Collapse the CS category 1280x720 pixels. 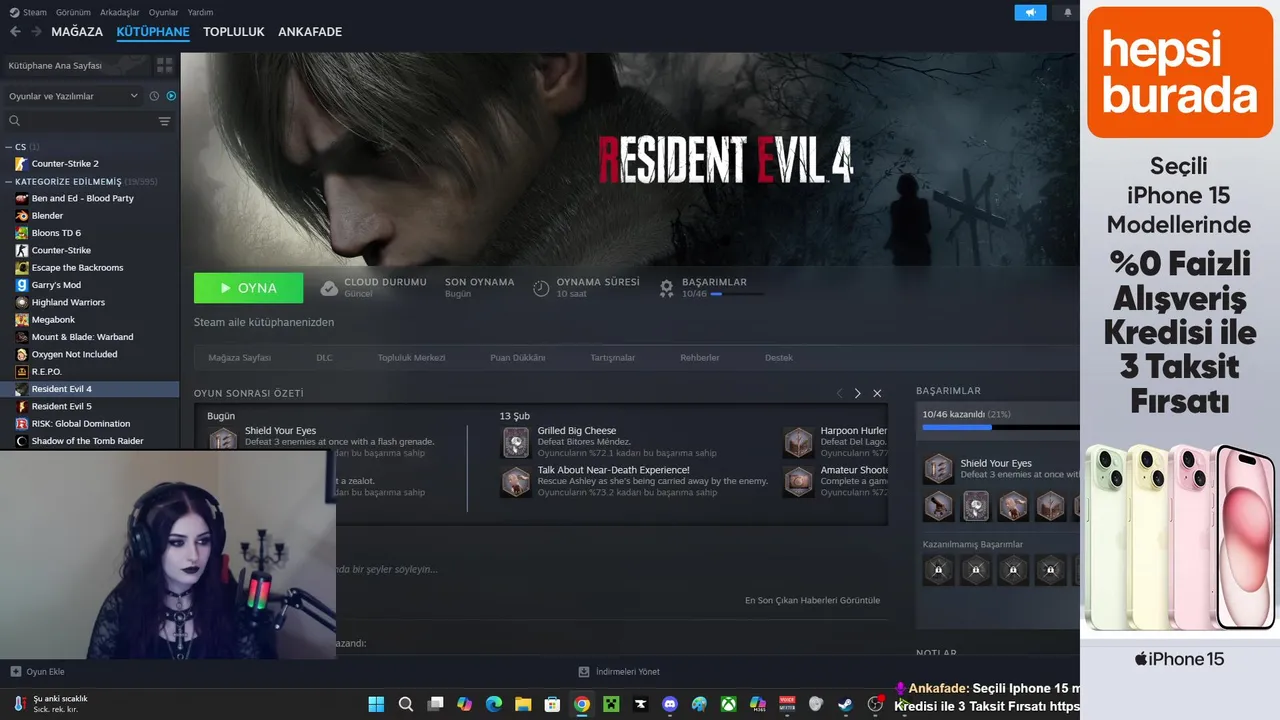pyautogui.click(x=9, y=147)
